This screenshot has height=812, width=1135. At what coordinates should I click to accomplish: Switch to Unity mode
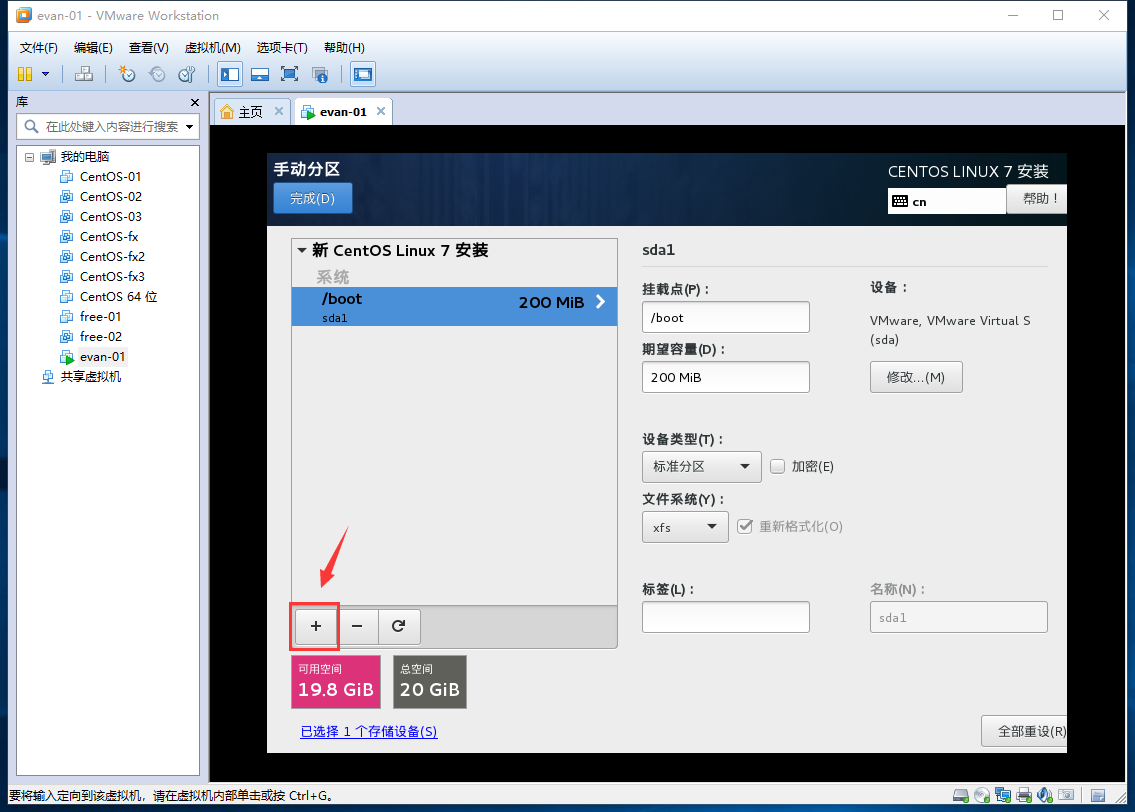(x=320, y=74)
